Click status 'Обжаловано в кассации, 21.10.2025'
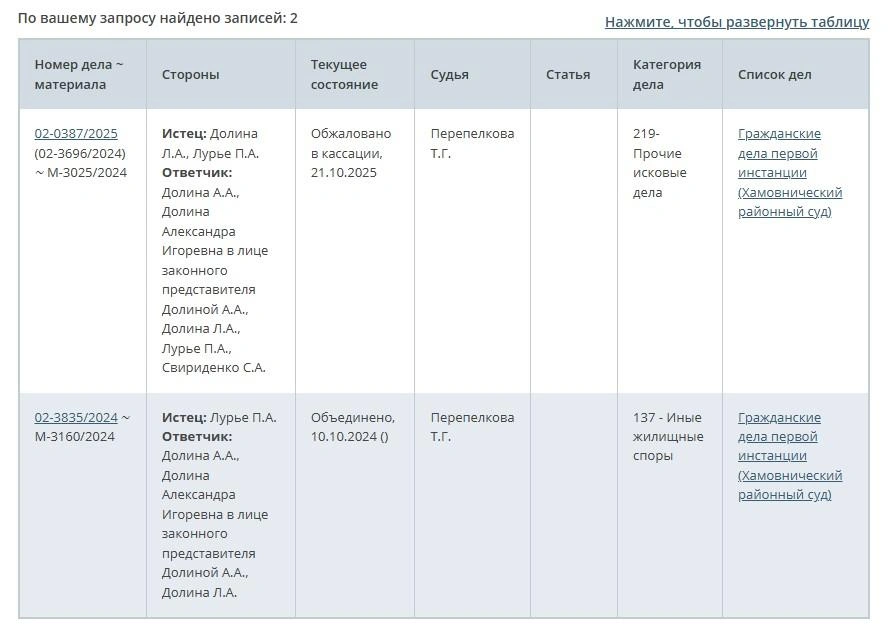This screenshot has width=891, height=629. point(351,153)
